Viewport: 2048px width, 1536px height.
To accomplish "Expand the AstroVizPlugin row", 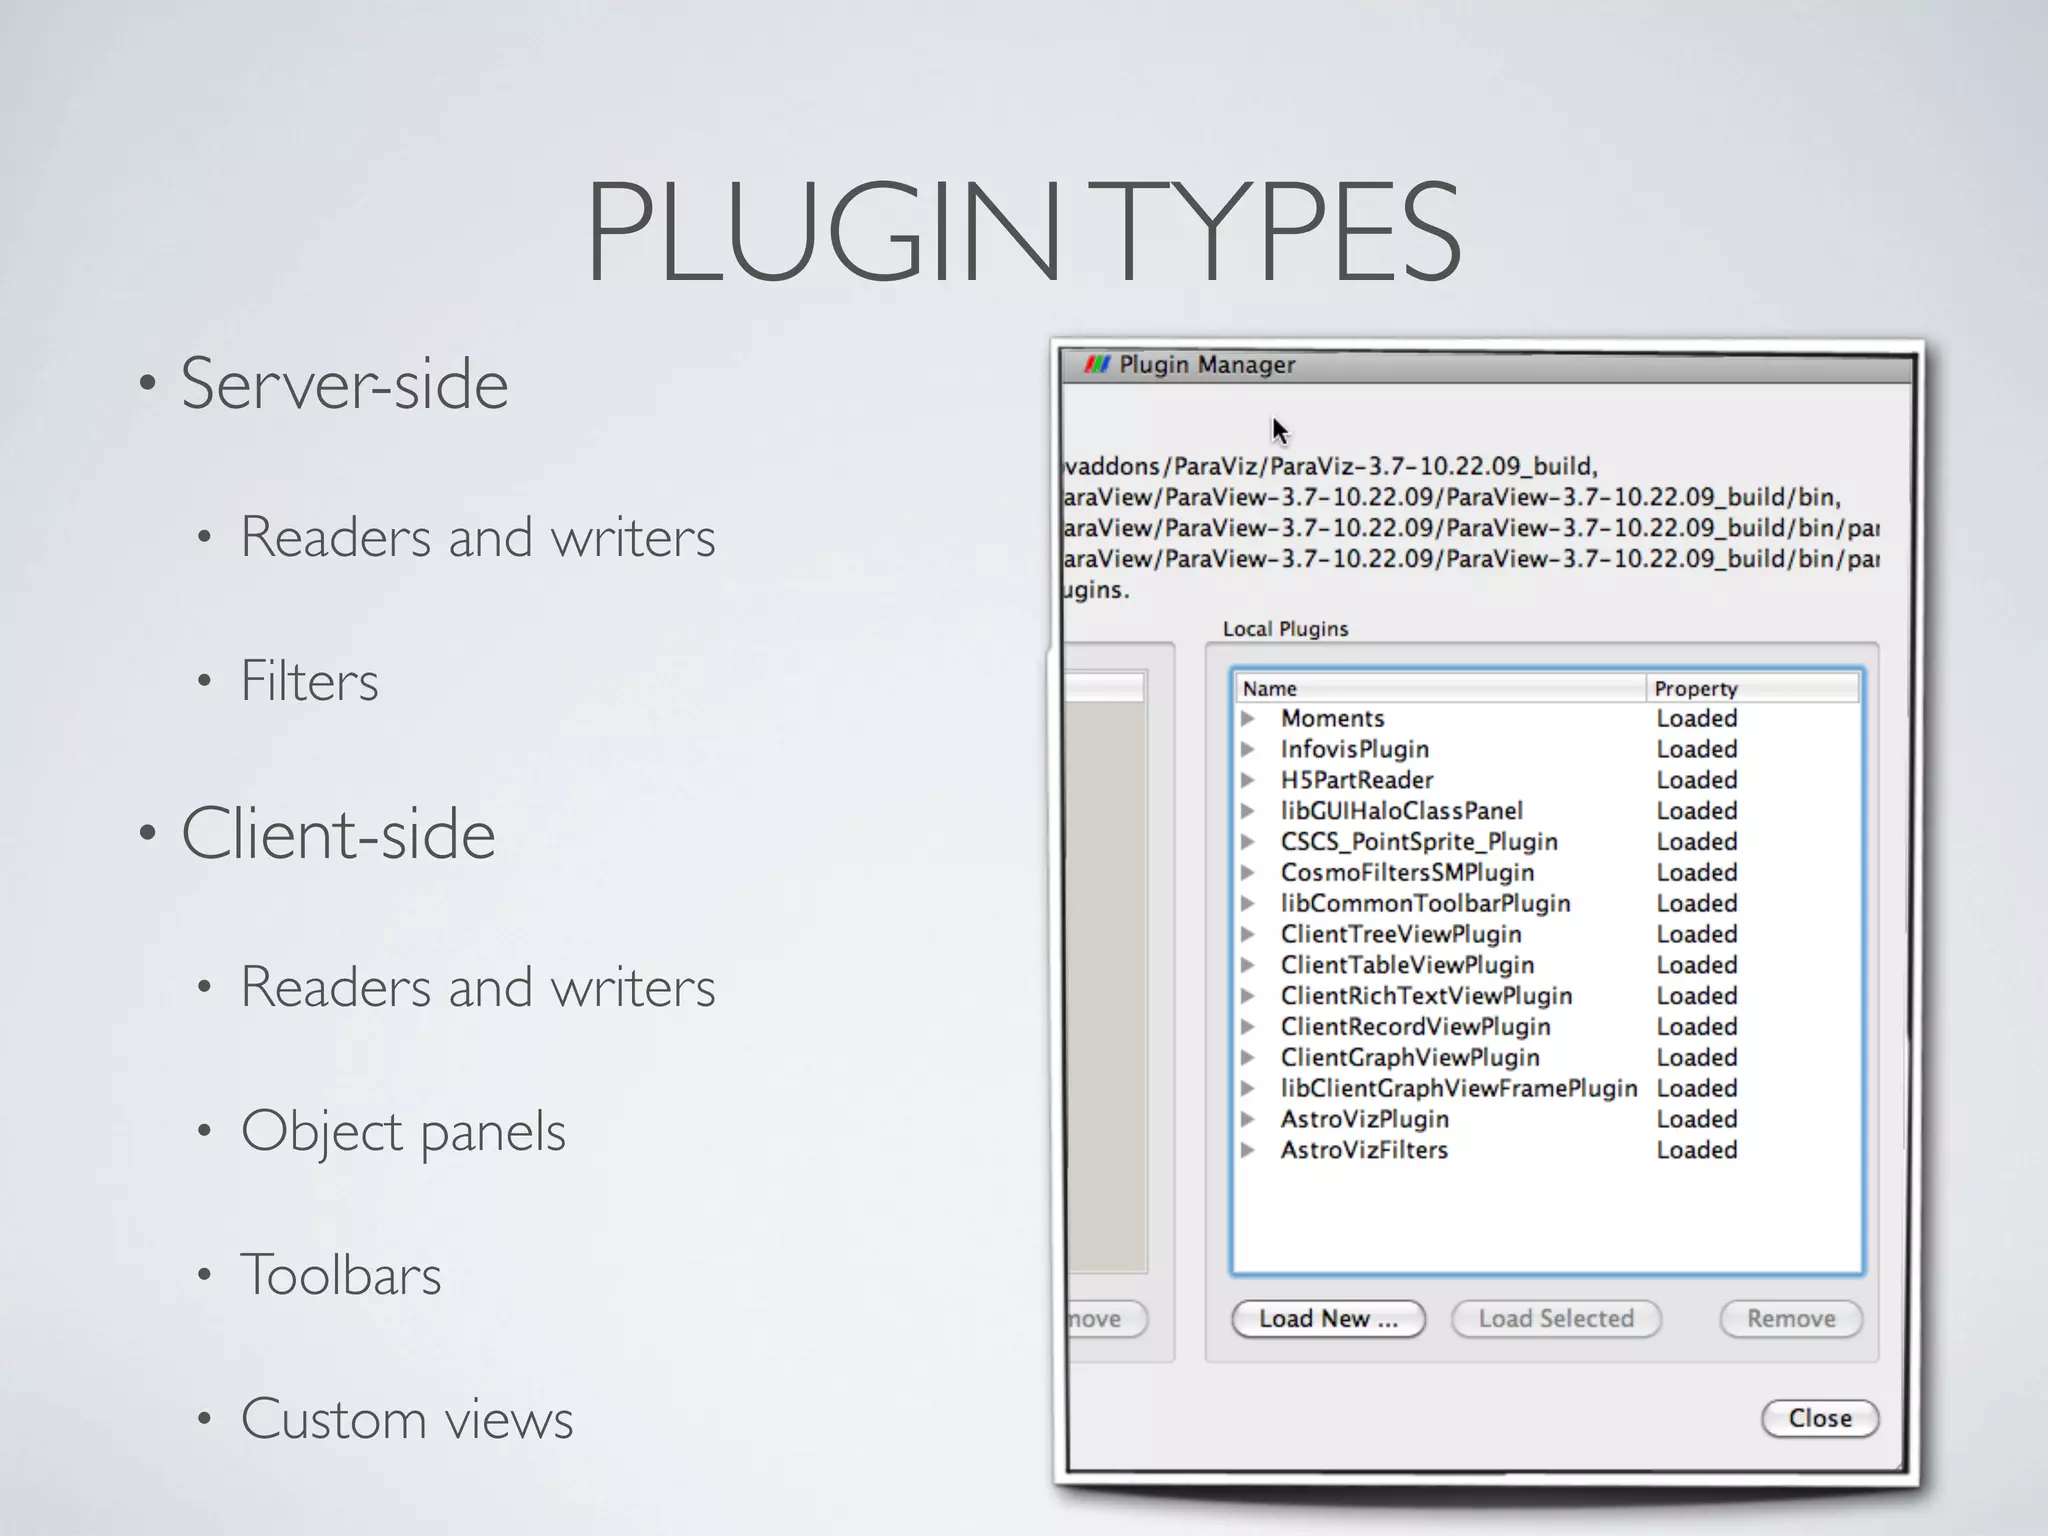I will click(x=1248, y=1119).
